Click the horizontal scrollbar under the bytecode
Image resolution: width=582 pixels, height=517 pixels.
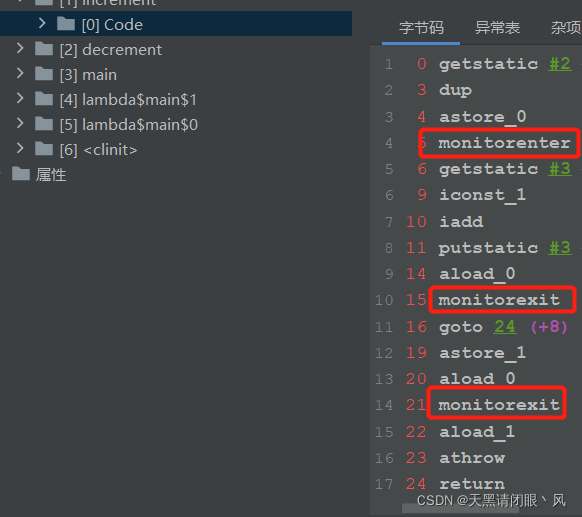click(x=460, y=509)
